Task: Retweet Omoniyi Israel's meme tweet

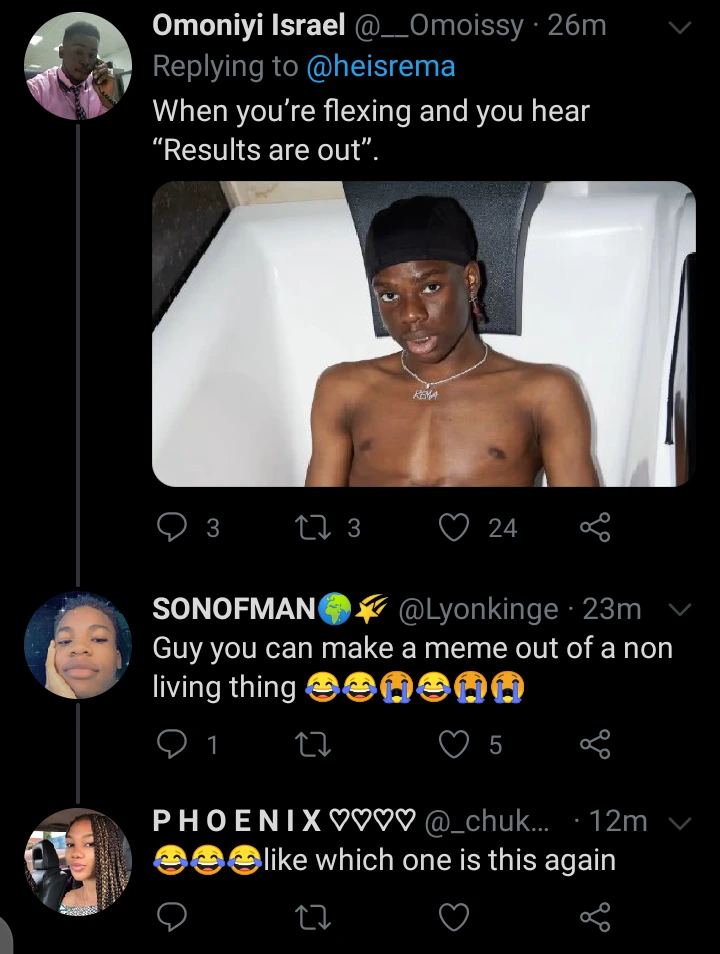Action: pos(313,527)
